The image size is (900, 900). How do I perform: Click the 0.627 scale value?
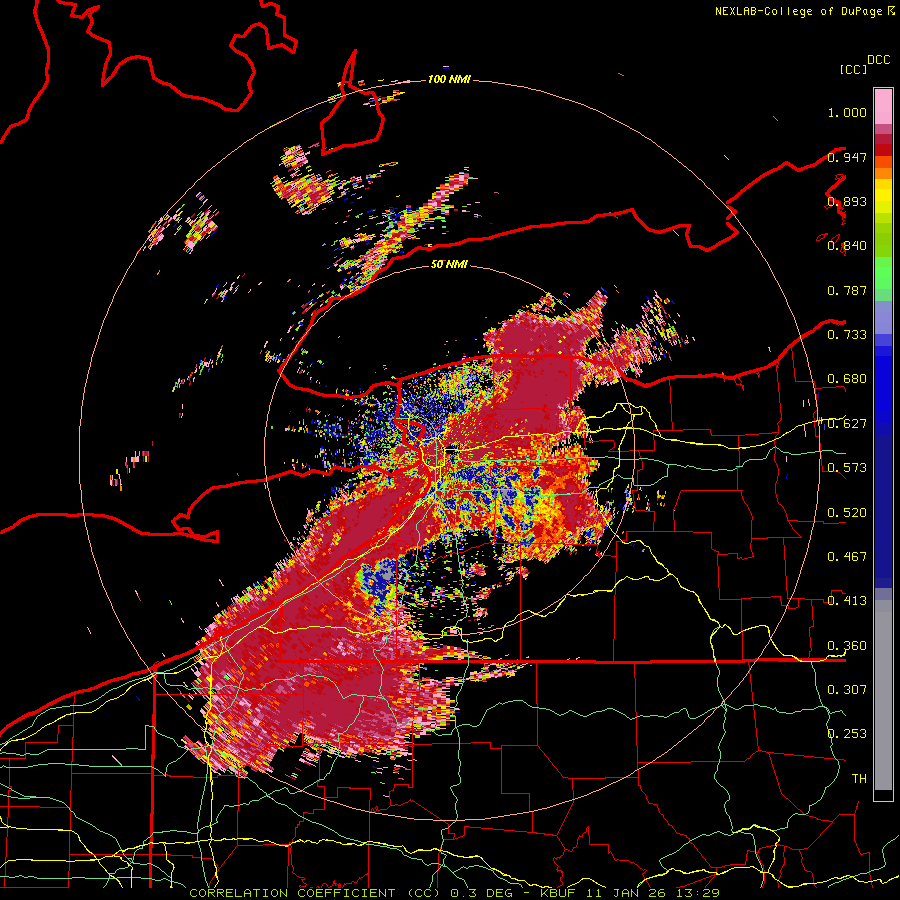(x=847, y=424)
